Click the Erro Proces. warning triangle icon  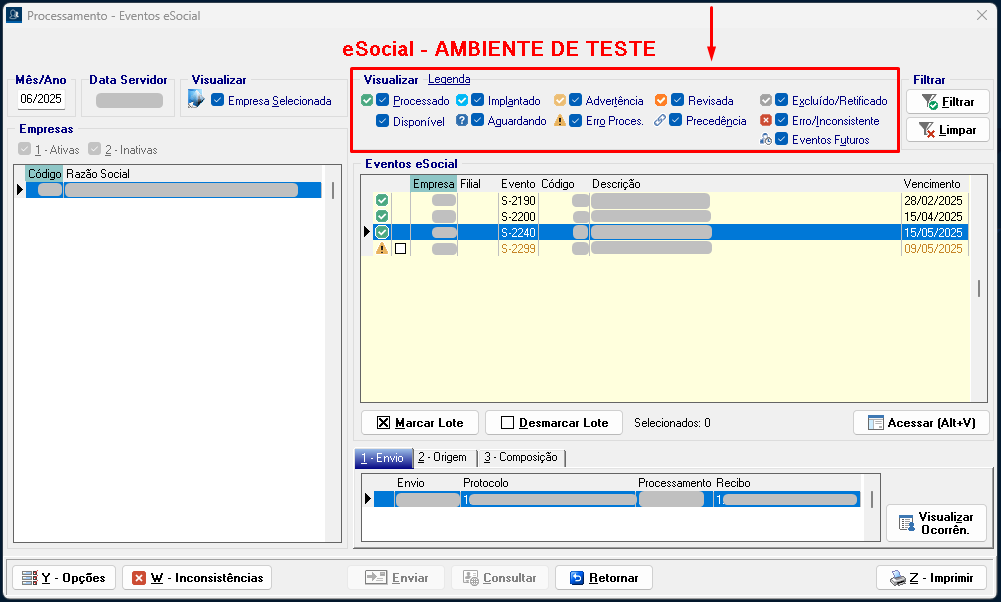point(560,121)
